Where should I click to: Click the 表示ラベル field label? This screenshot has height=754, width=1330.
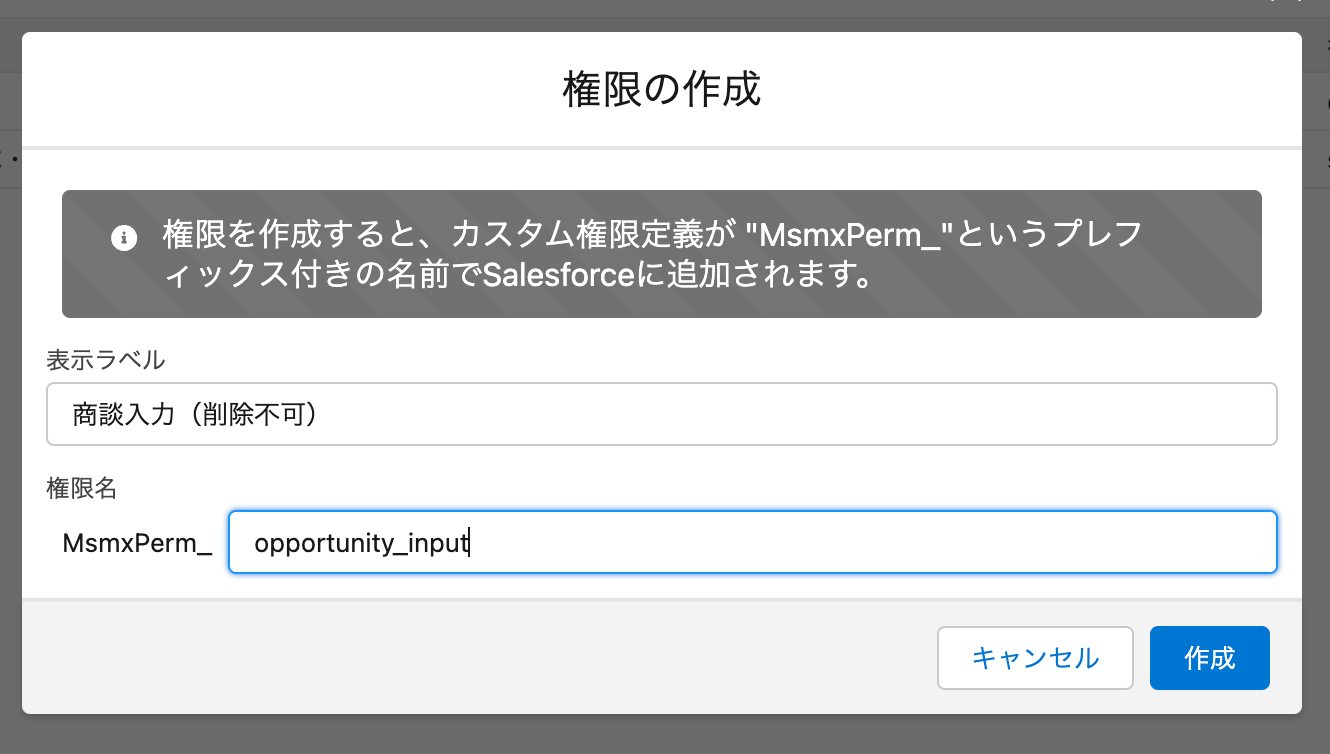click(106, 360)
